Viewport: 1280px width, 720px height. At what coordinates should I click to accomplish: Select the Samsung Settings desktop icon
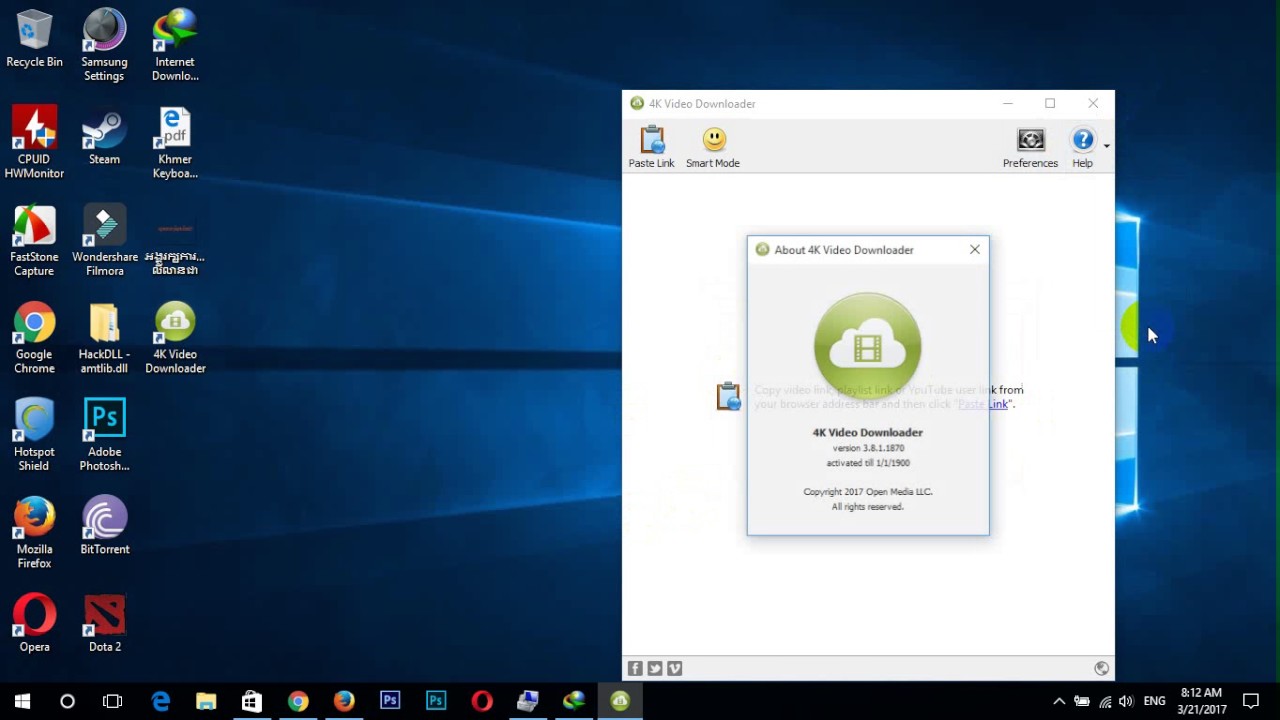tap(104, 46)
